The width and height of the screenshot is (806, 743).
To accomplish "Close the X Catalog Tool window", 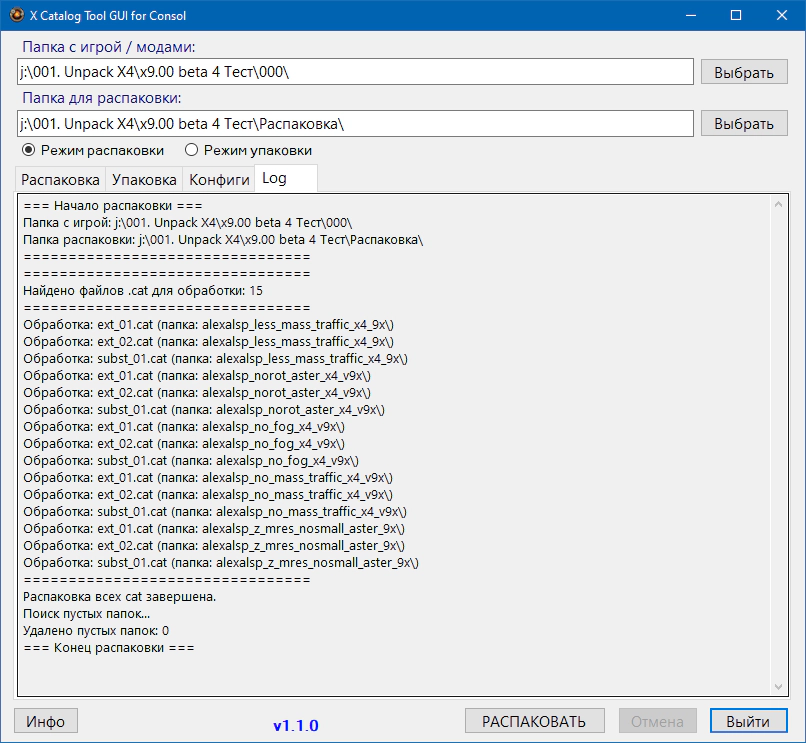I will point(783,16).
